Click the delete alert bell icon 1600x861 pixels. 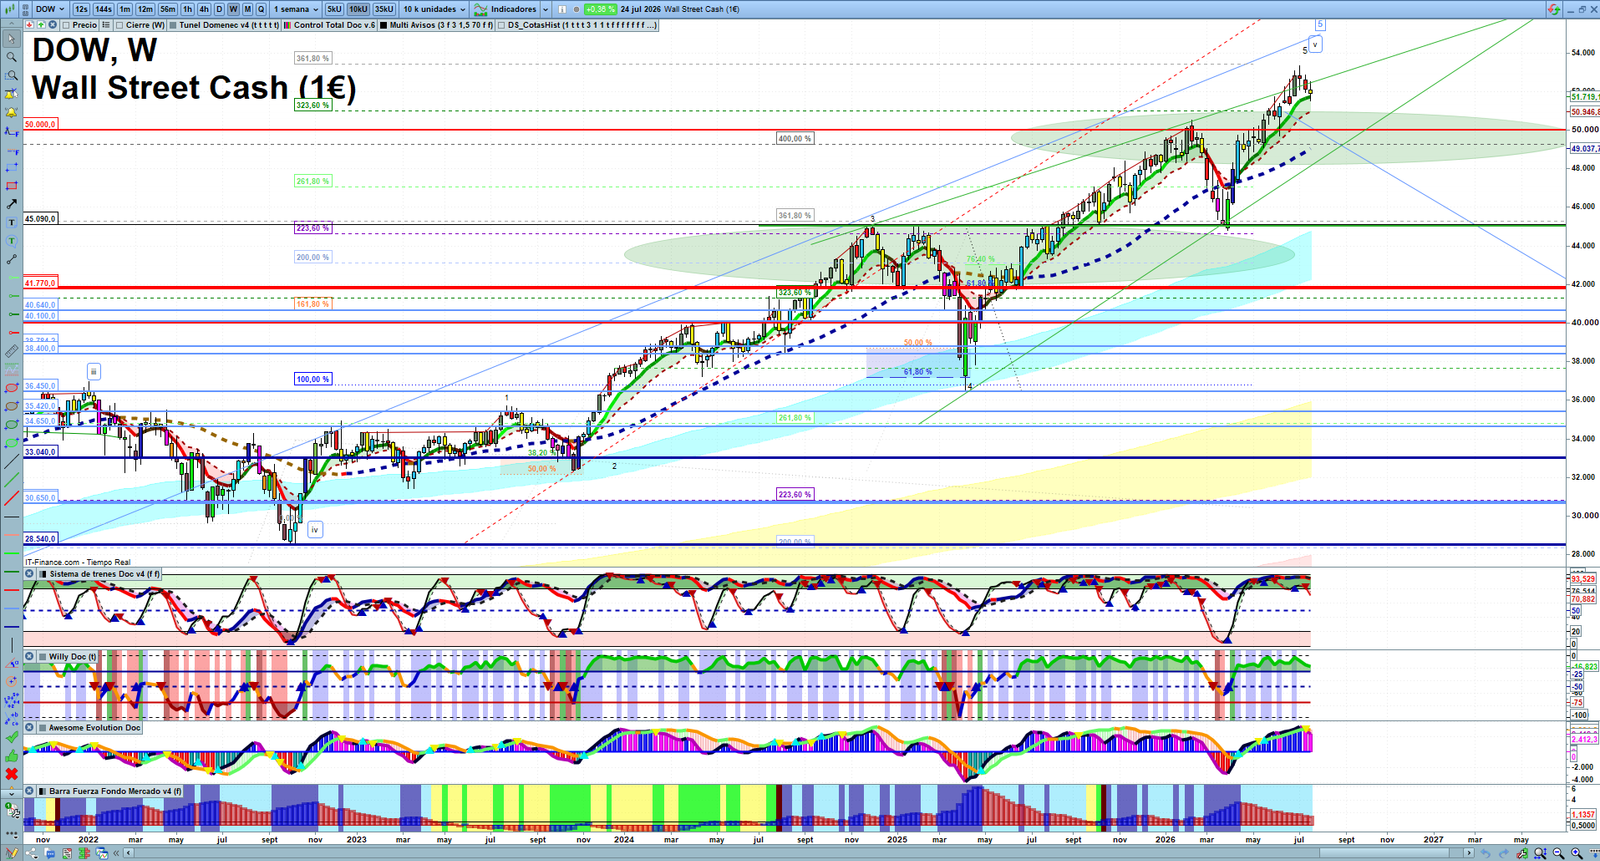[x=11, y=94]
